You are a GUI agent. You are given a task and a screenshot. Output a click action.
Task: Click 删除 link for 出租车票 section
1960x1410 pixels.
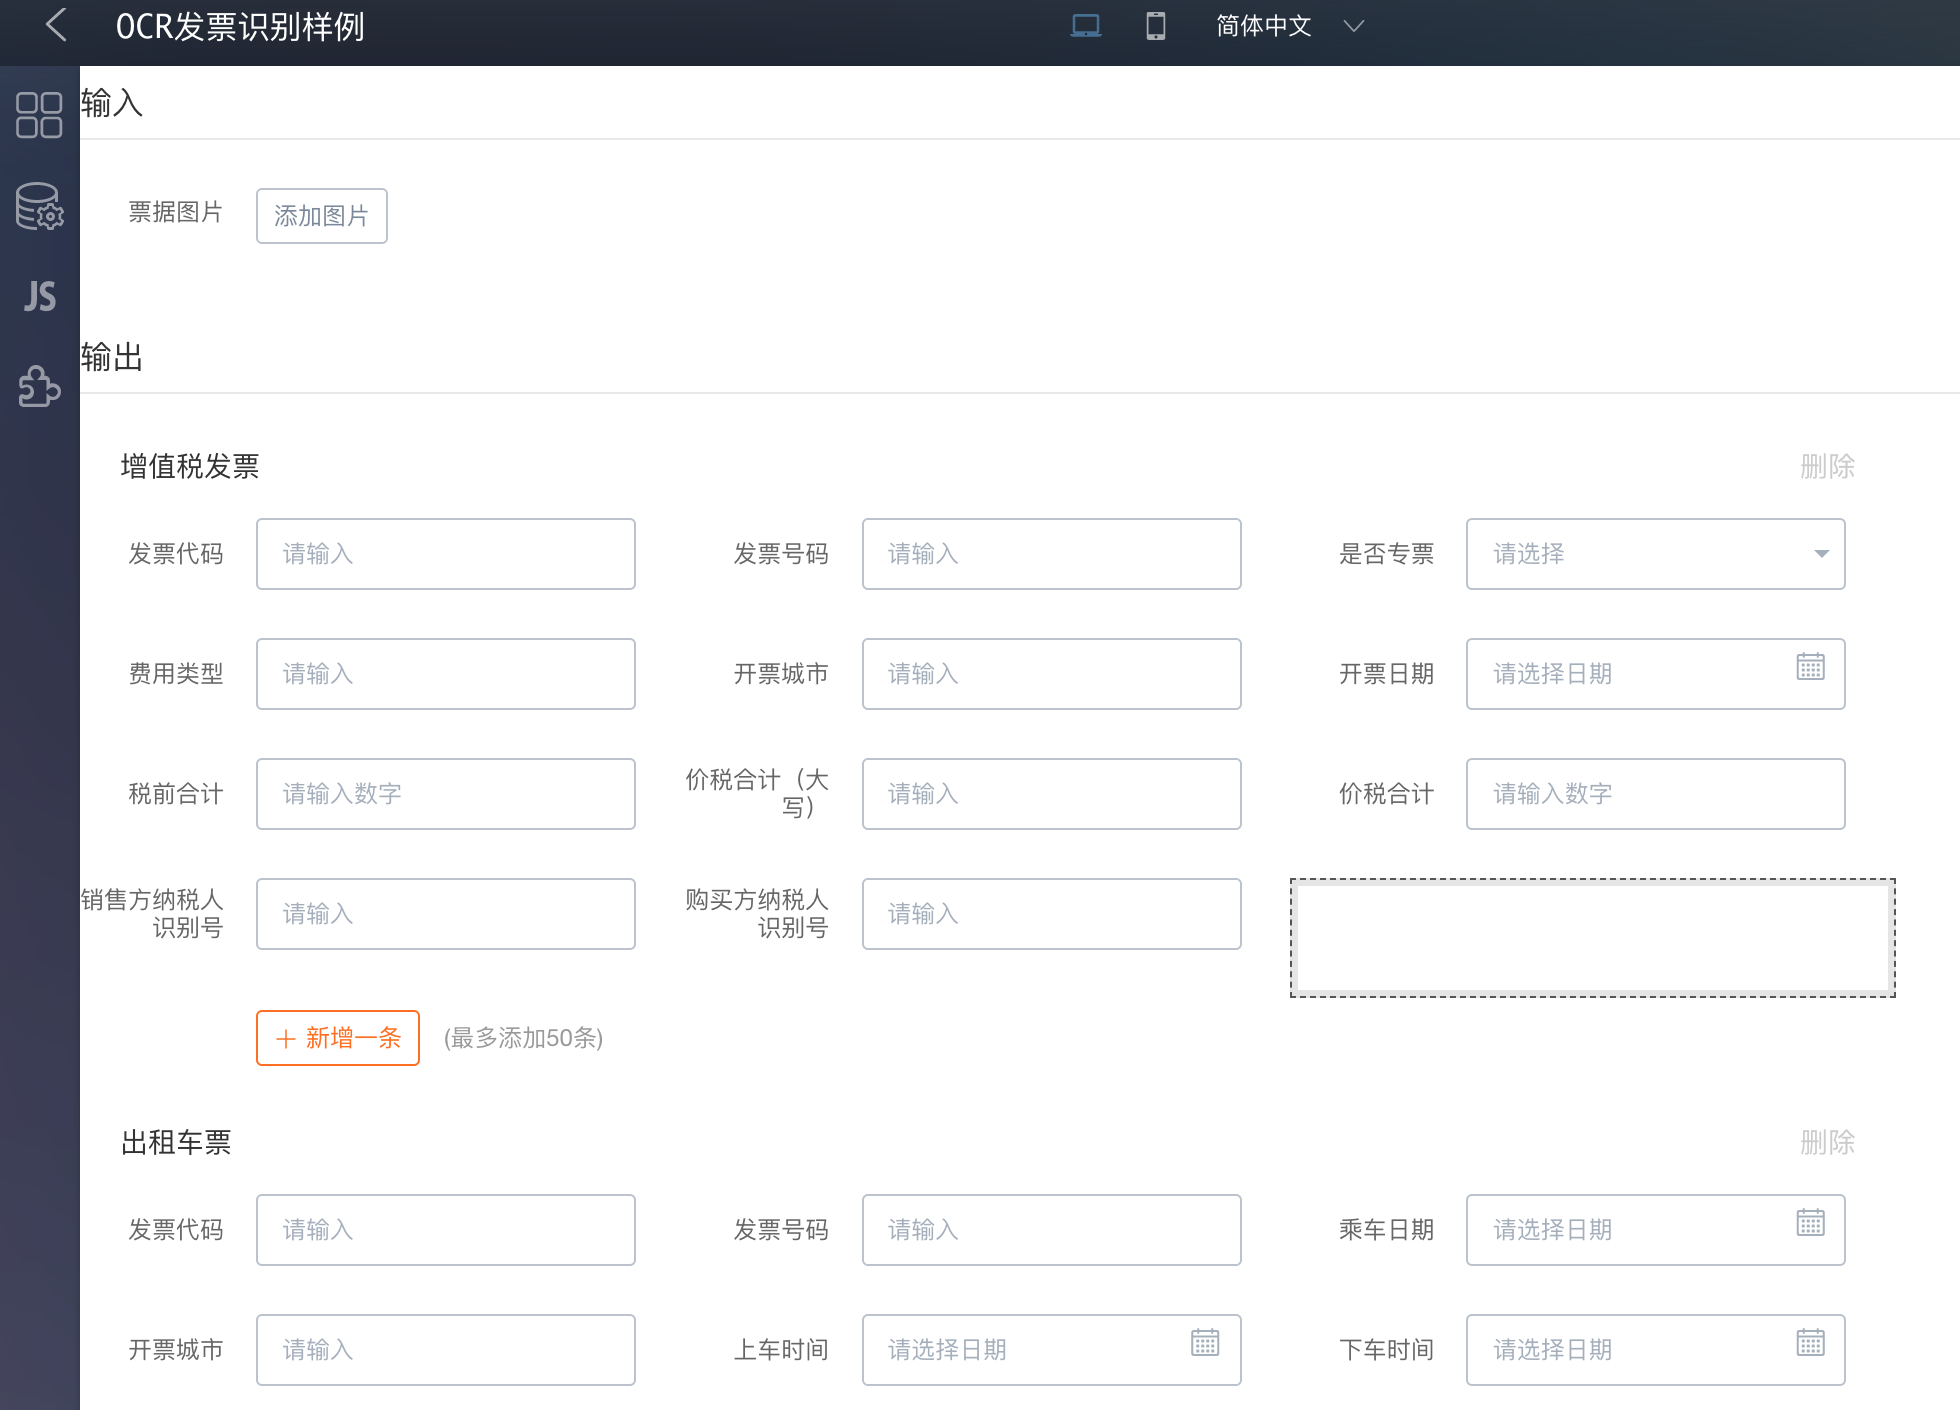tap(1826, 1142)
